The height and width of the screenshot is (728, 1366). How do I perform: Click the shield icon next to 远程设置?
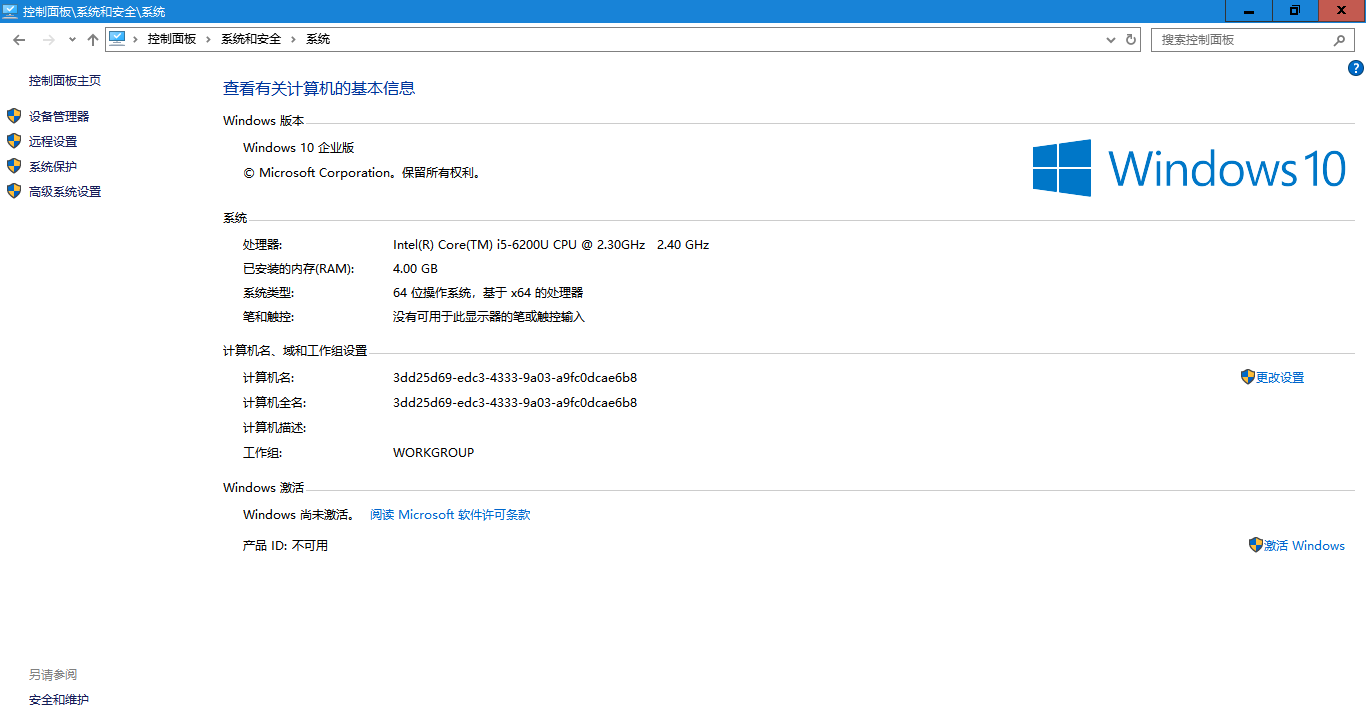[14, 141]
